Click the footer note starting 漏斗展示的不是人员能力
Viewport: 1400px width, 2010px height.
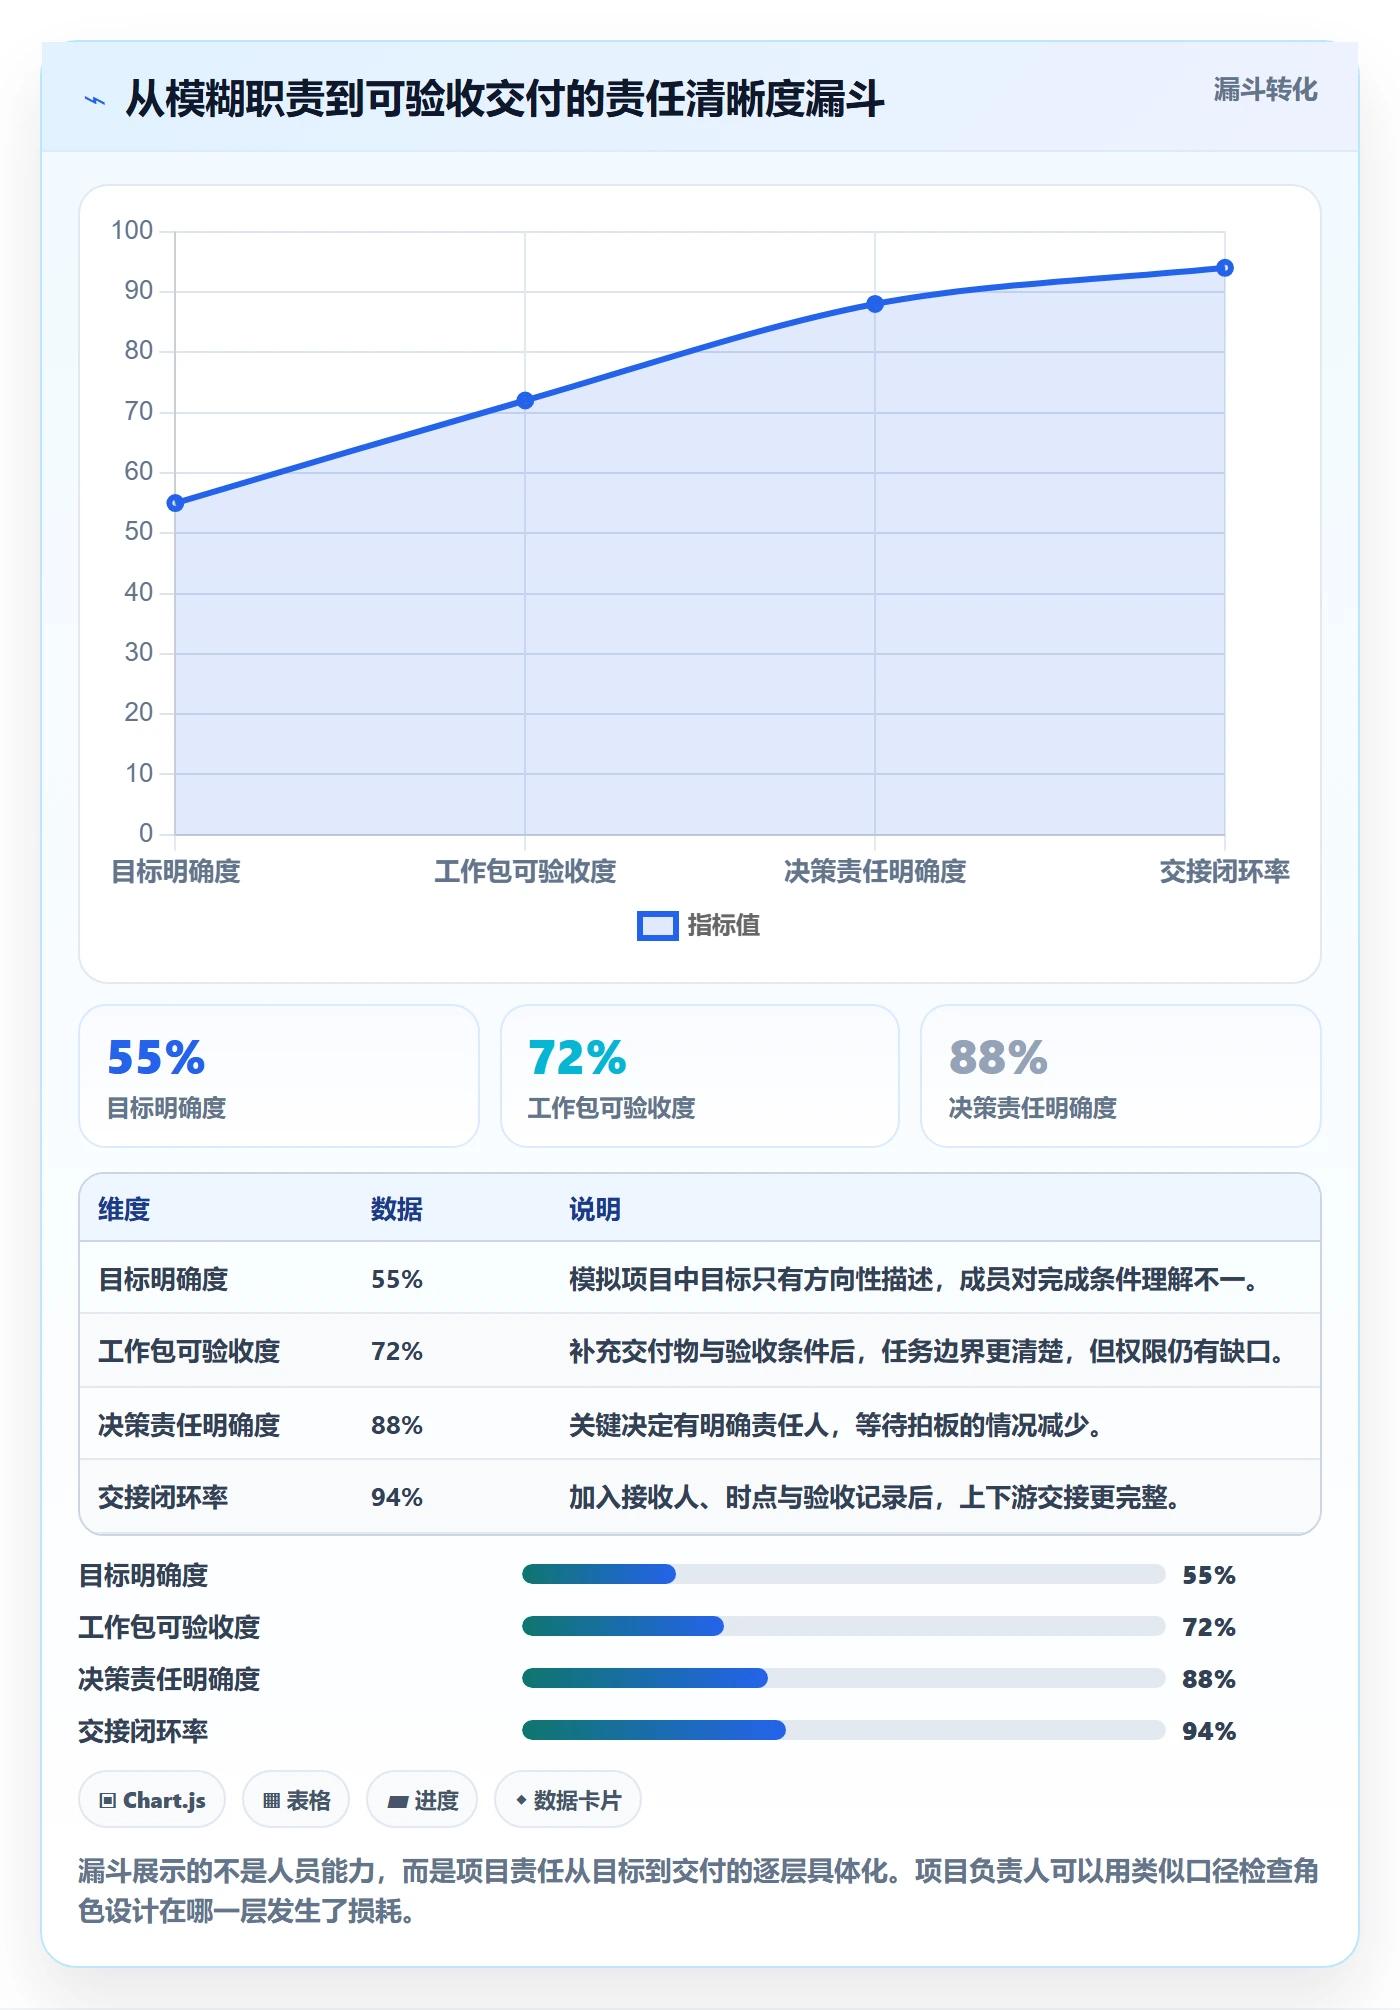click(699, 1891)
